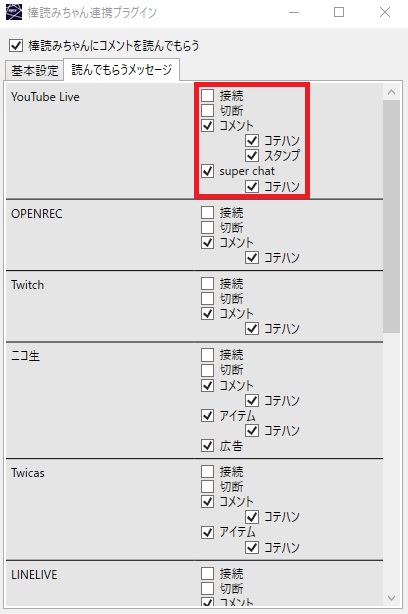Click the vertical scrollbar thumb
Image resolution: width=408 pixels, height=614 pixels.
[391, 217]
